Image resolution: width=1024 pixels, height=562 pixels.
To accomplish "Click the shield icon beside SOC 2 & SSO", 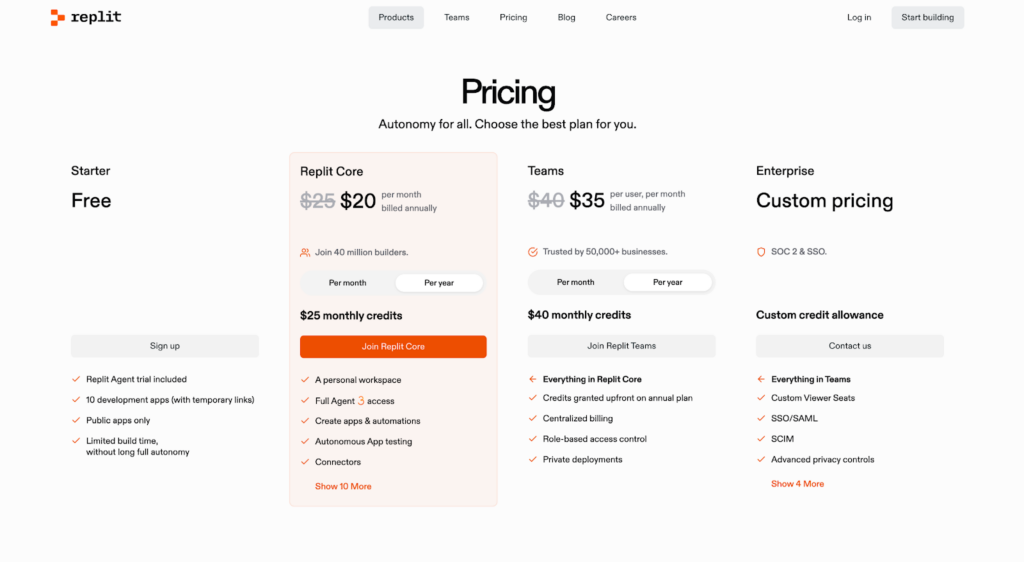I will coord(761,252).
